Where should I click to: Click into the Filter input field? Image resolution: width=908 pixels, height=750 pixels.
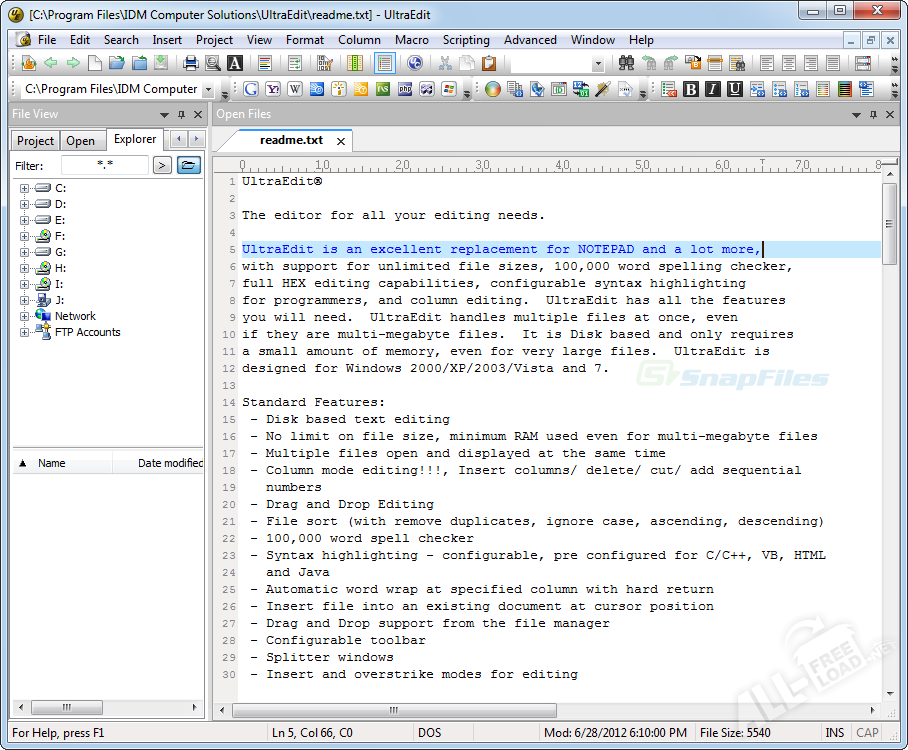105,165
